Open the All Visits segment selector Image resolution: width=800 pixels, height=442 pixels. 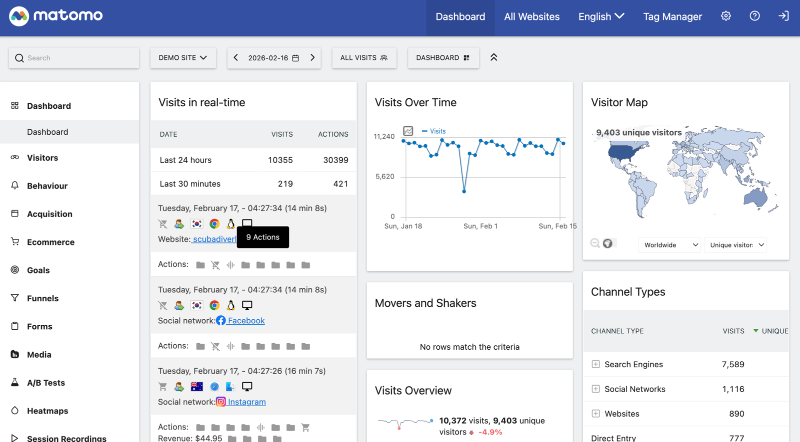(x=364, y=58)
